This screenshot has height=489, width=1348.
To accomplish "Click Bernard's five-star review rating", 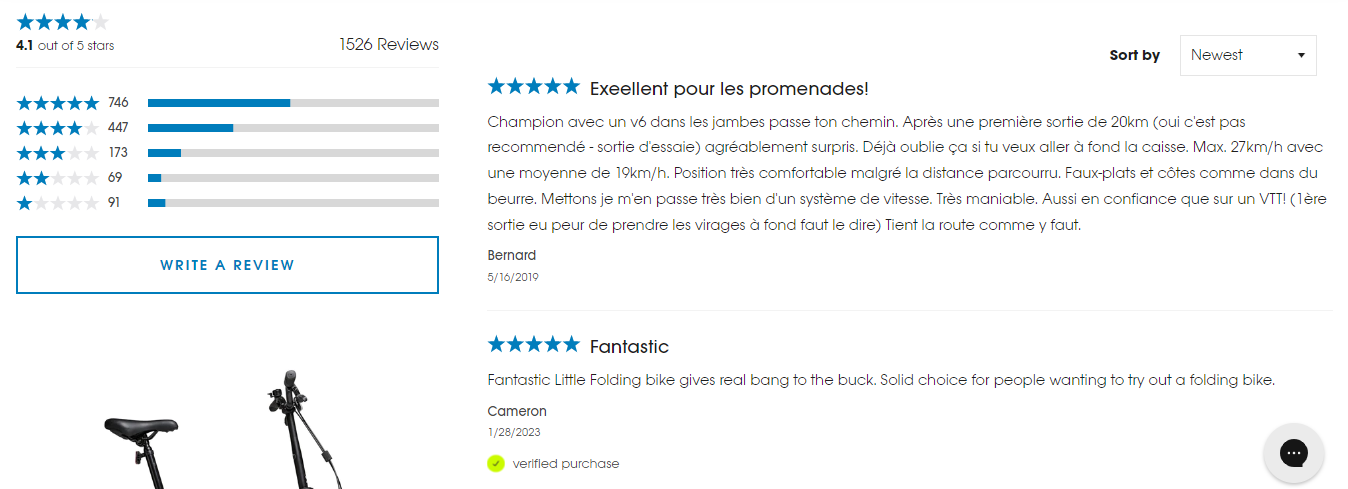I will [x=533, y=87].
